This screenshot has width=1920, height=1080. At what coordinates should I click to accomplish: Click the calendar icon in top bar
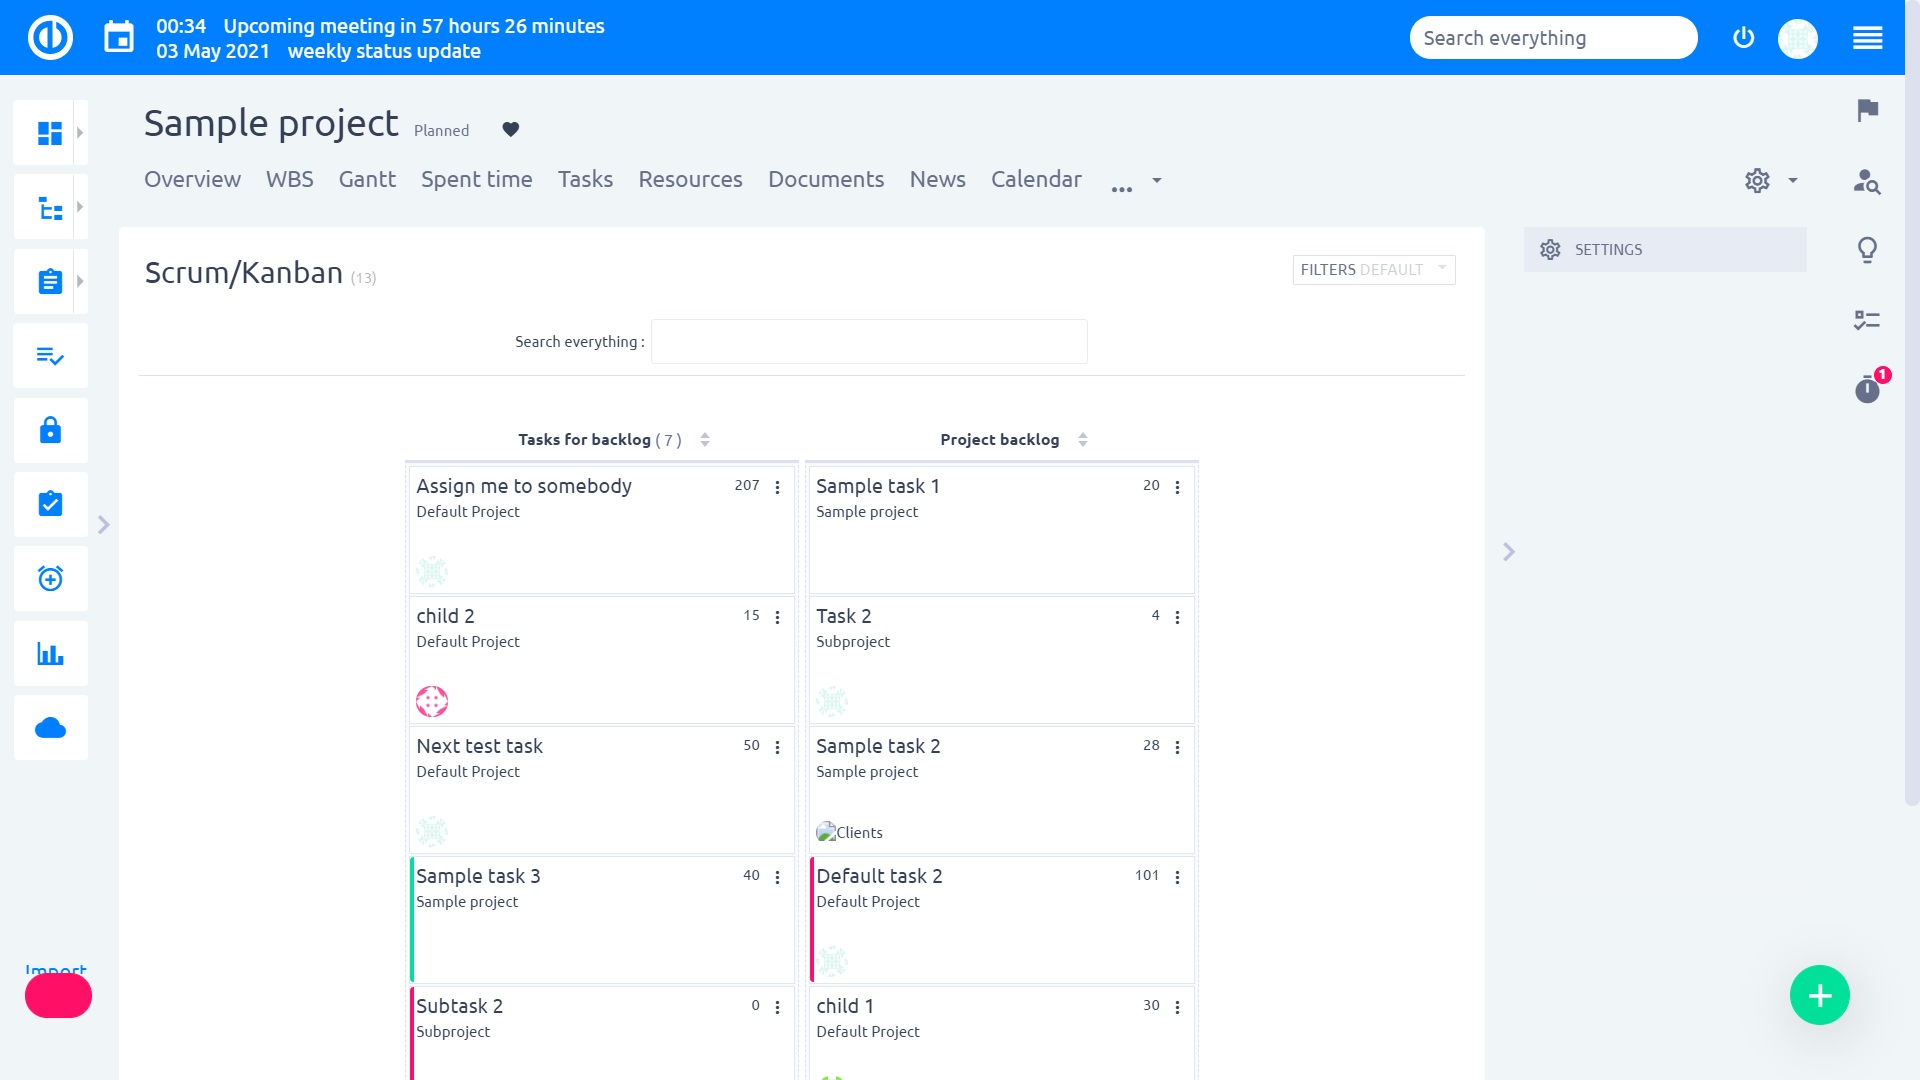(x=119, y=38)
